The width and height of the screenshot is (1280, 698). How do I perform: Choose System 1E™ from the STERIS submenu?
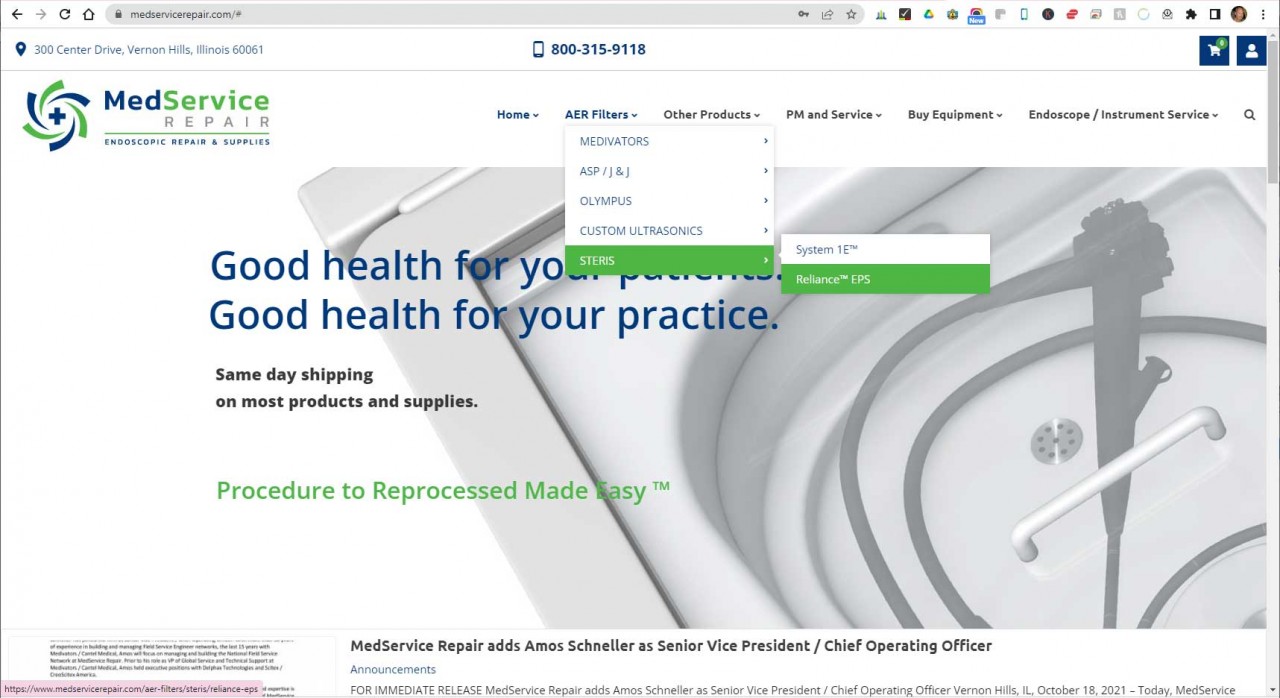click(885, 250)
